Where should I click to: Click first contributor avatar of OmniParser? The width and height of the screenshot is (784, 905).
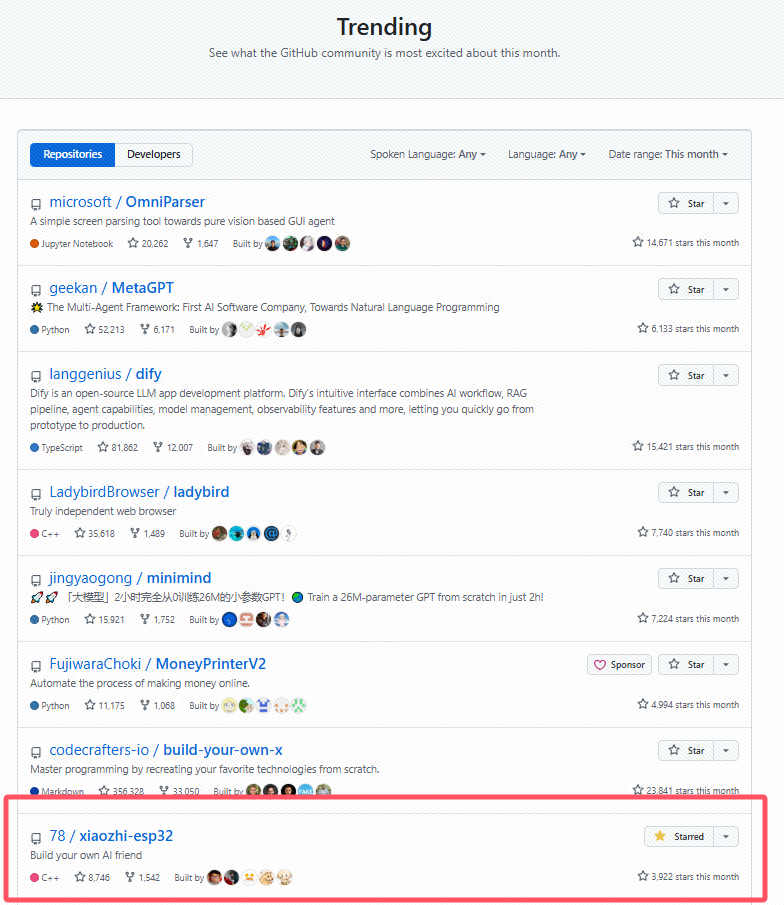point(272,244)
